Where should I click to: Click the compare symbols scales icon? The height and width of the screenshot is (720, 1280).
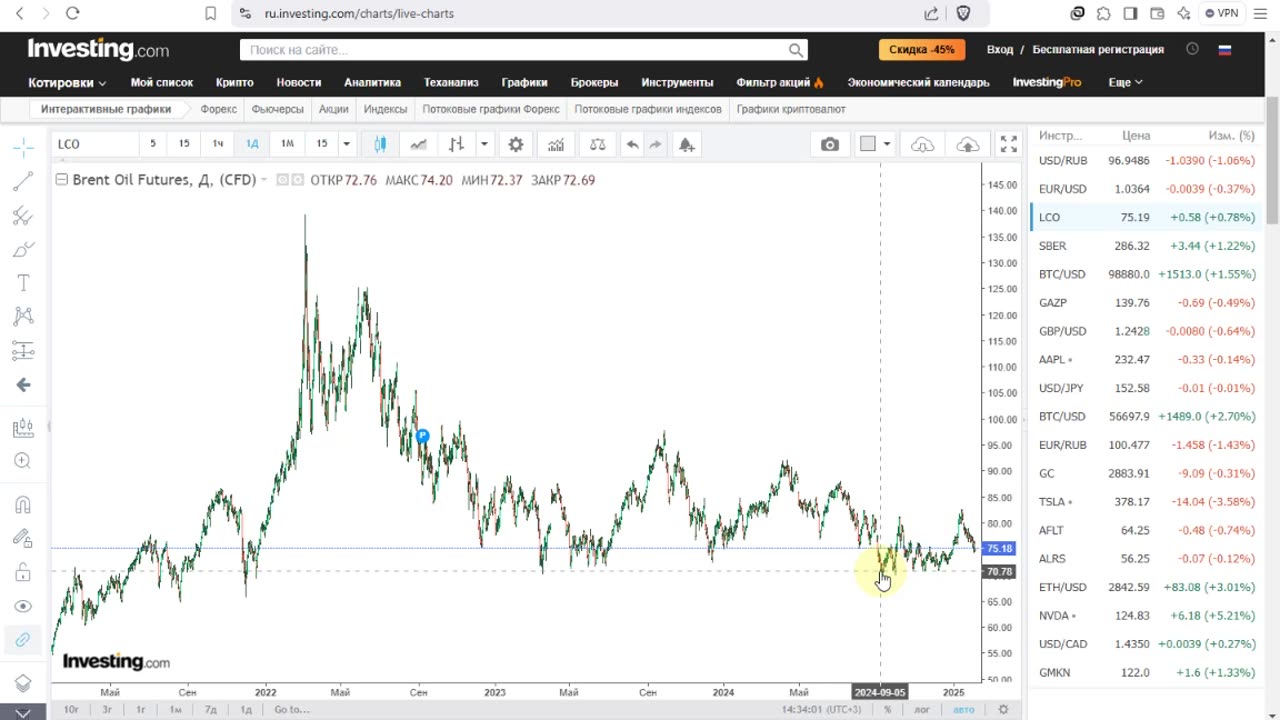click(x=598, y=144)
